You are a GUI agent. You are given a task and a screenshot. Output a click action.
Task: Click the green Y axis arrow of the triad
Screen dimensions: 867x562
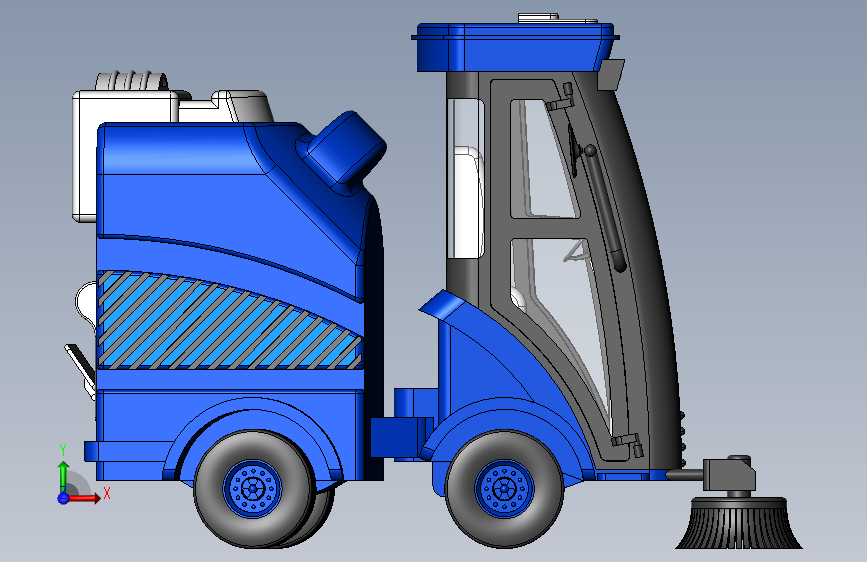(x=64, y=476)
